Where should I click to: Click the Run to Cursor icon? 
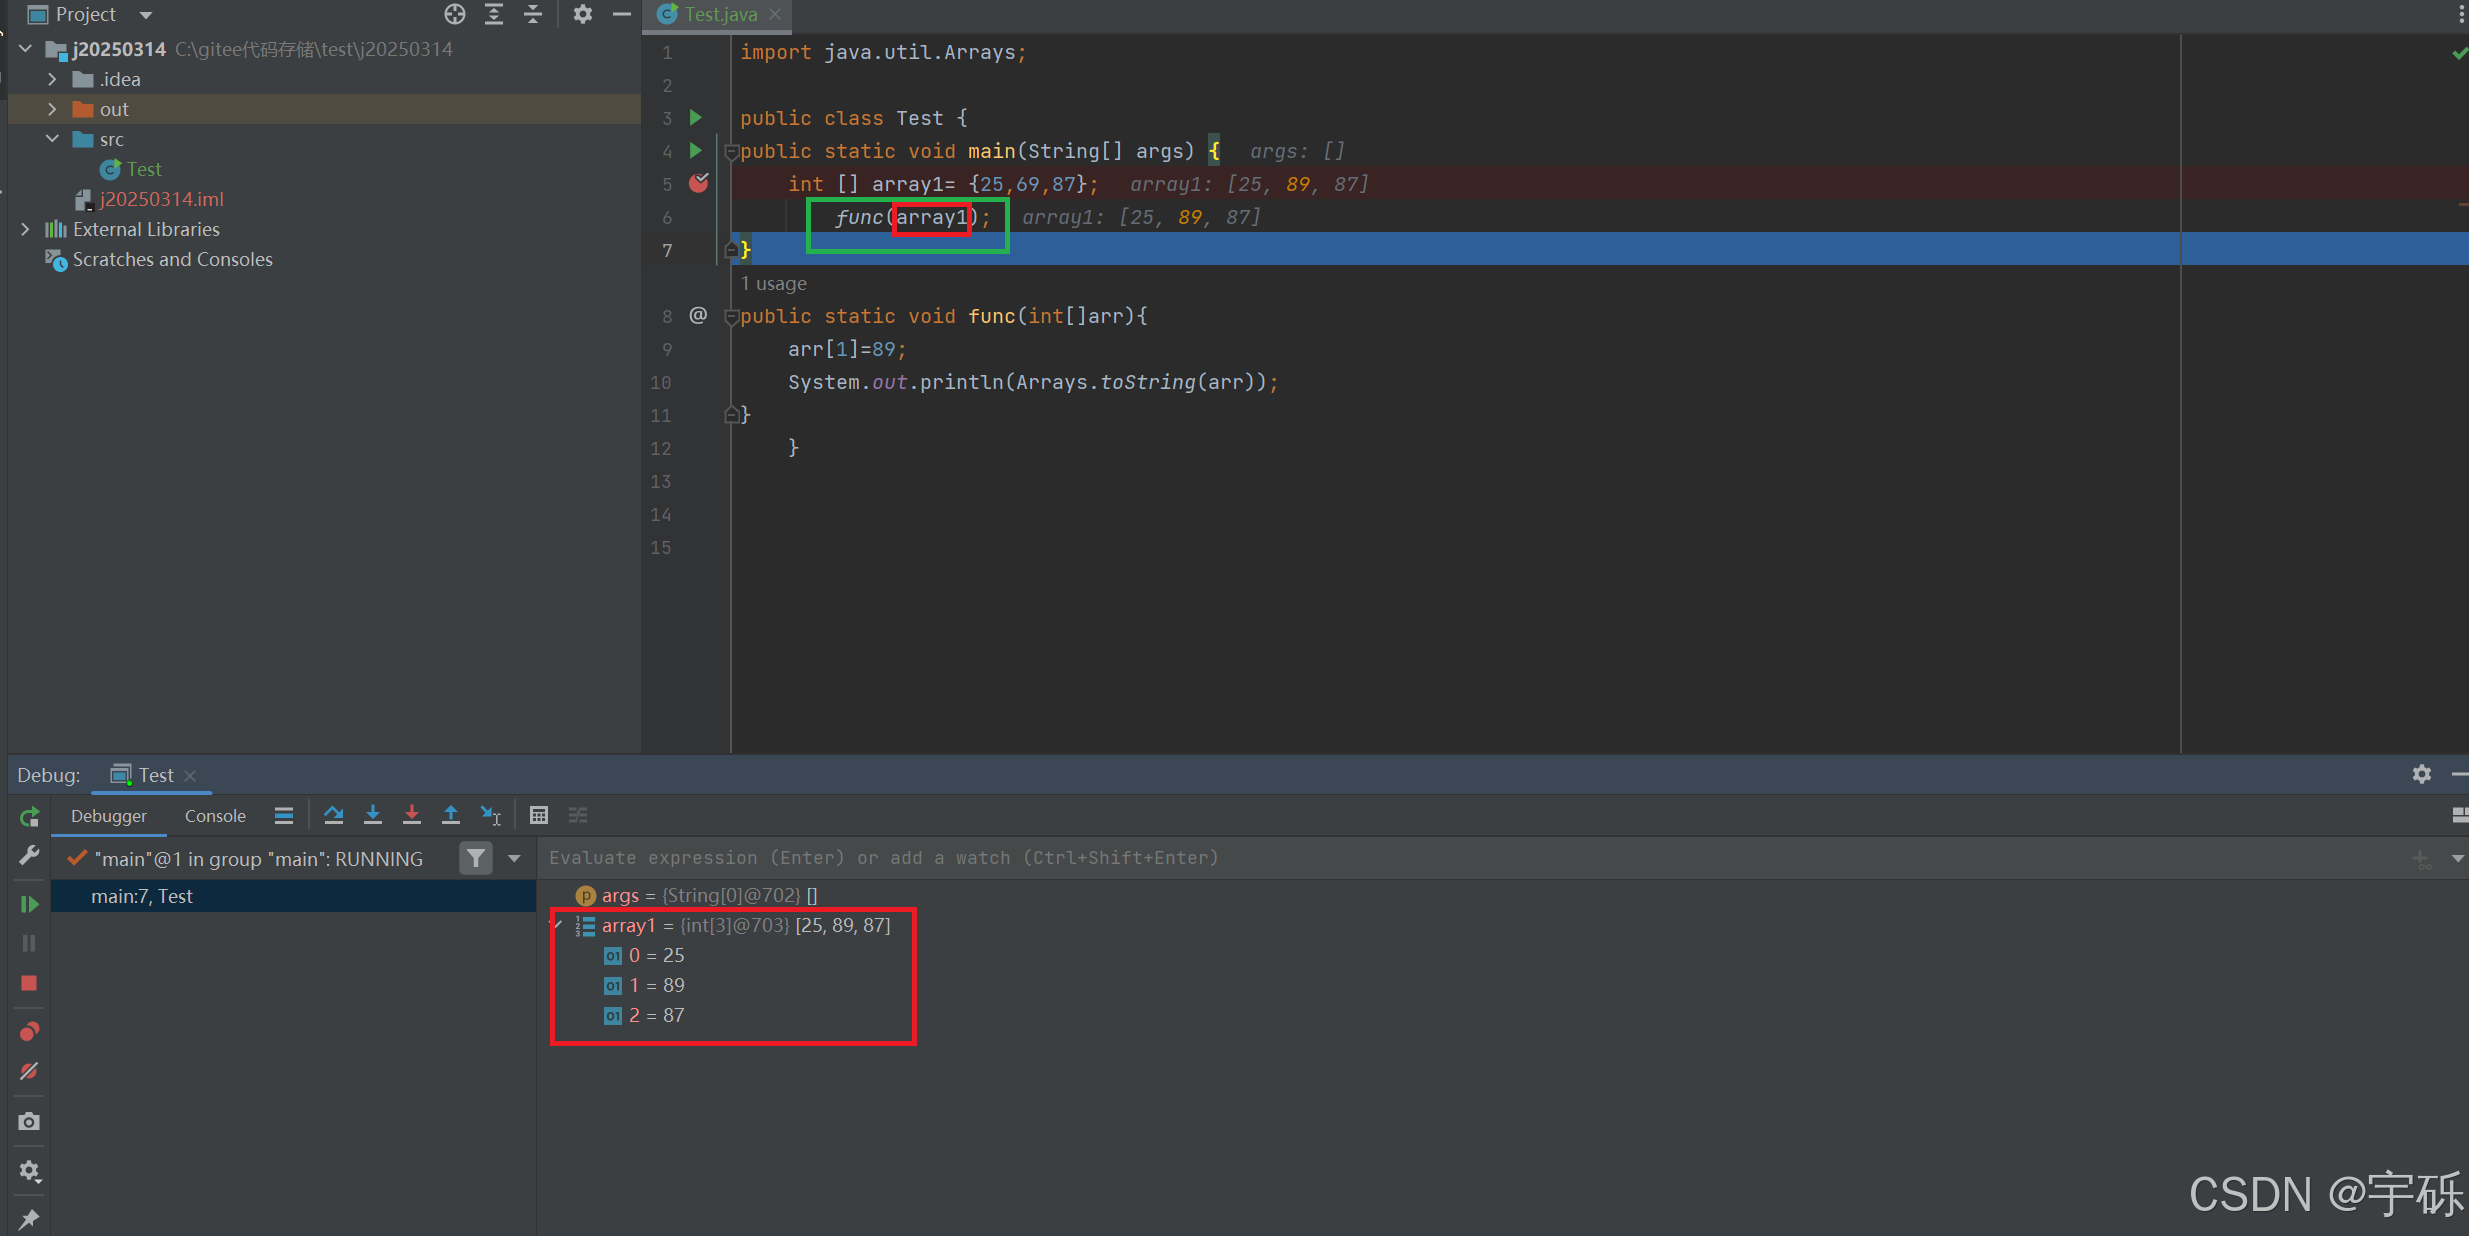[490, 815]
